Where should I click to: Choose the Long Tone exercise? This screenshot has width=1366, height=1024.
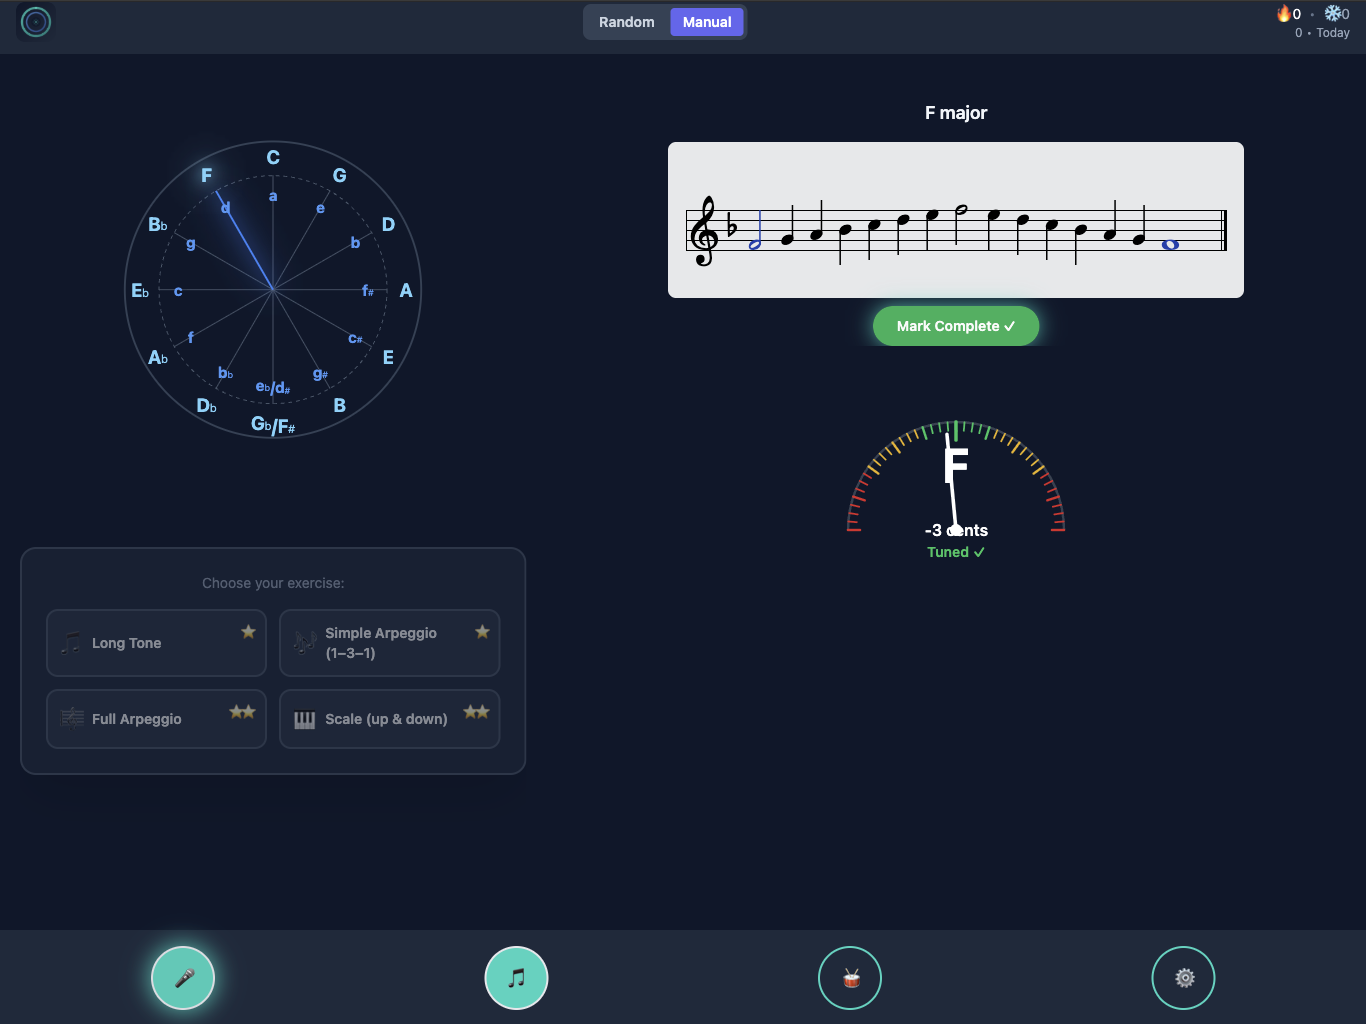(156, 643)
